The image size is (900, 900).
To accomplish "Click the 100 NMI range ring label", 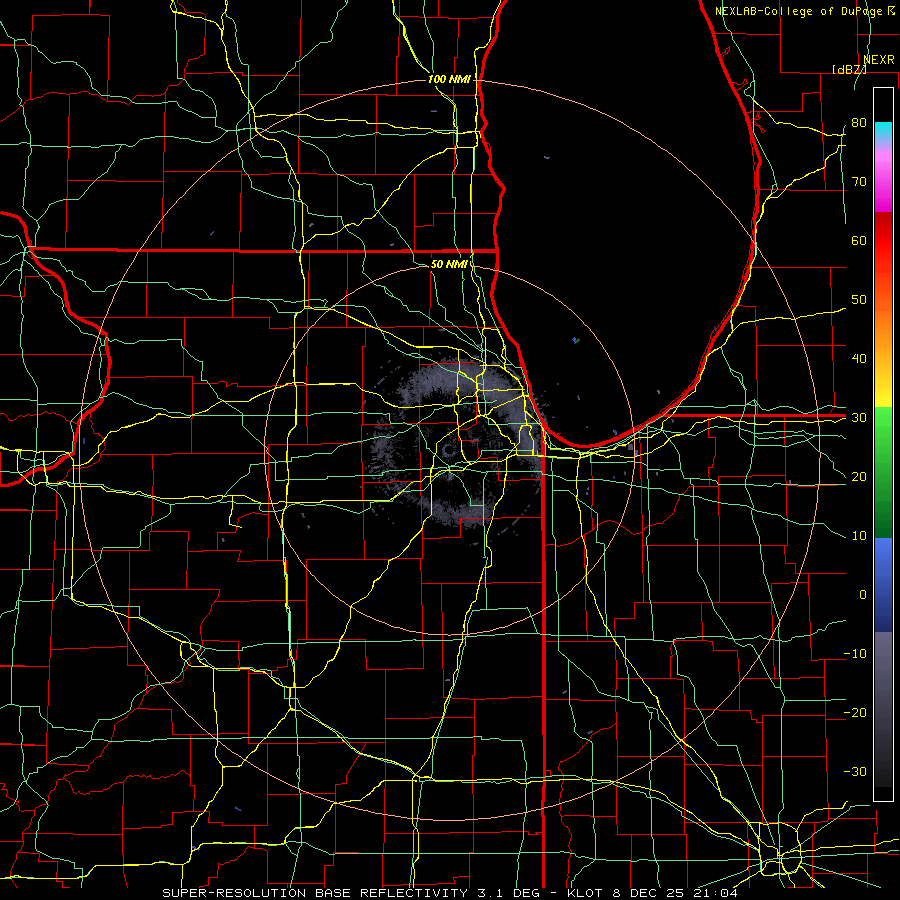I will (x=449, y=79).
